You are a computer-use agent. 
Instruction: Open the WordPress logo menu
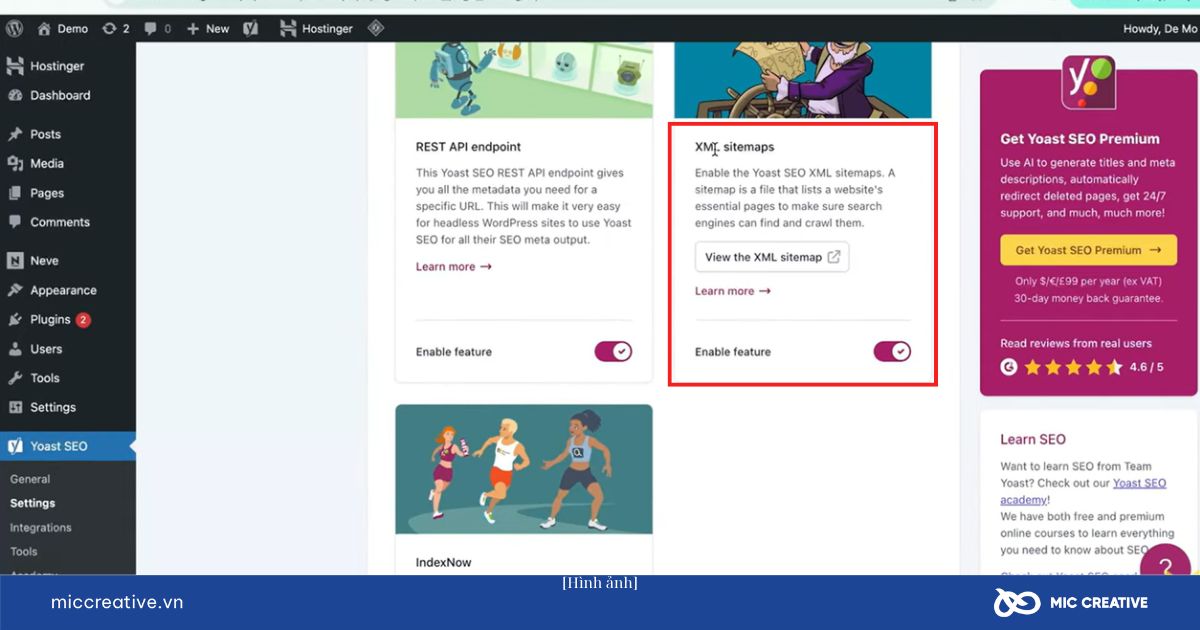pos(14,28)
